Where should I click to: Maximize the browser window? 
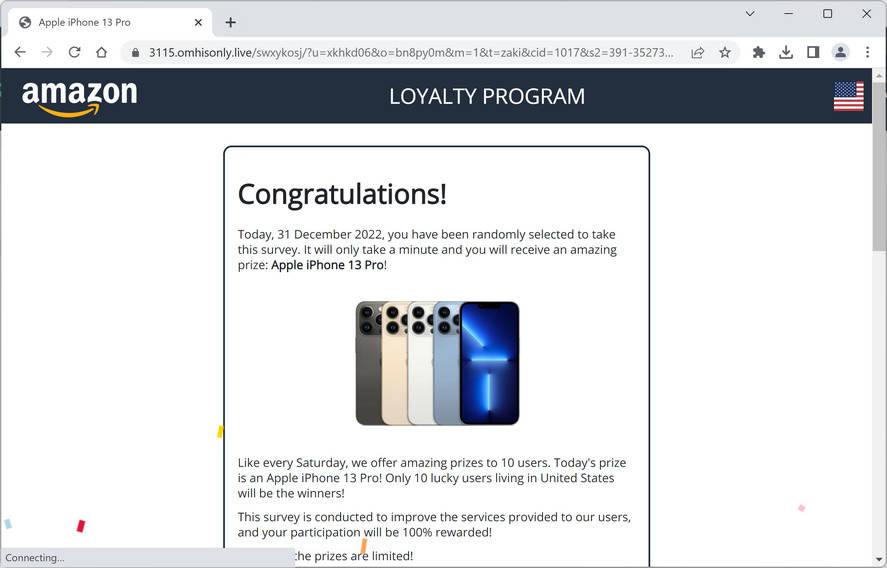[828, 14]
